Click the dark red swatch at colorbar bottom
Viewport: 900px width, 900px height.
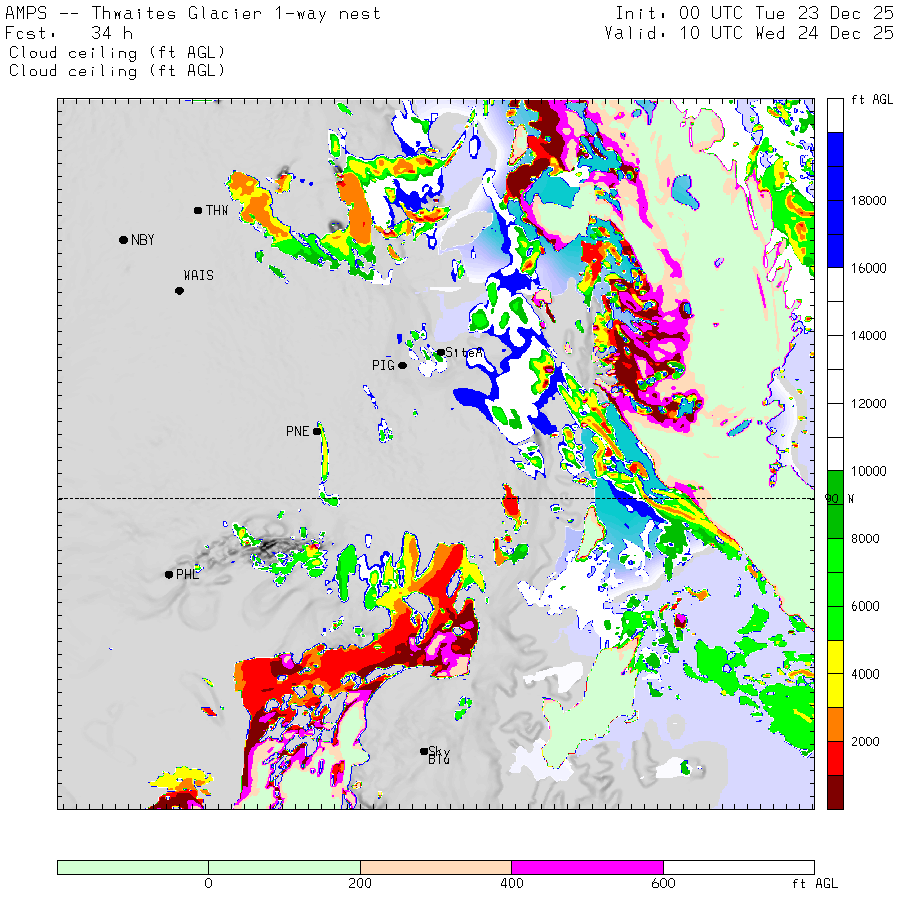(x=835, y=791)
